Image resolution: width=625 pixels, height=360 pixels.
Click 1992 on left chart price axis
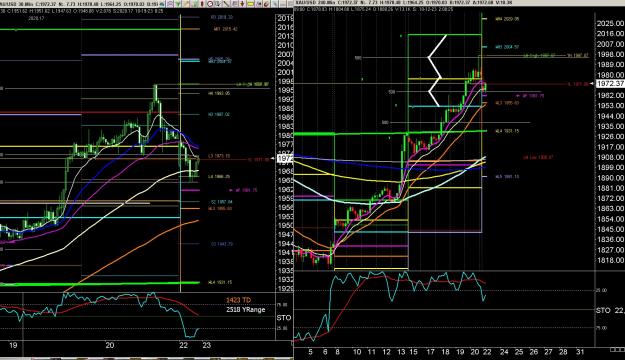point(285,99)
